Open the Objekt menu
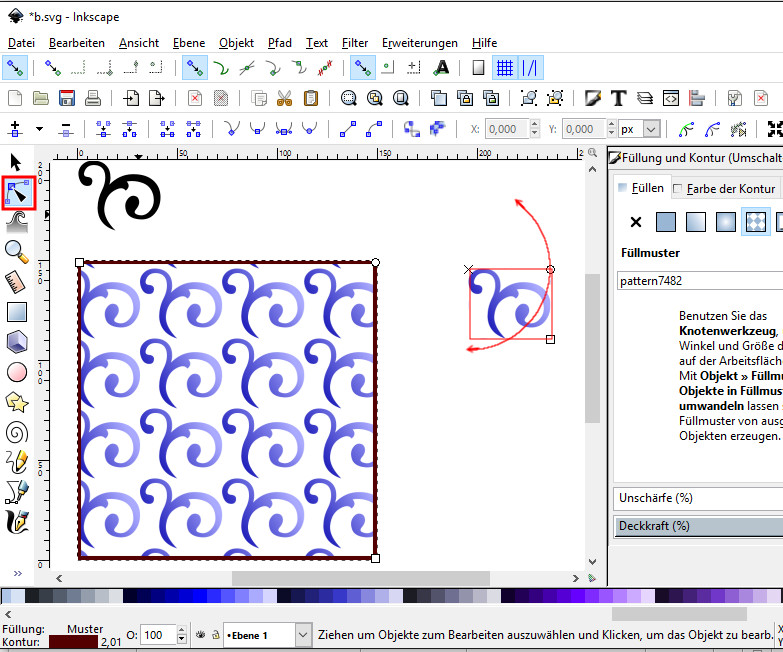The width and height of the screenshot is (783, 652). (x=236, y=43)
